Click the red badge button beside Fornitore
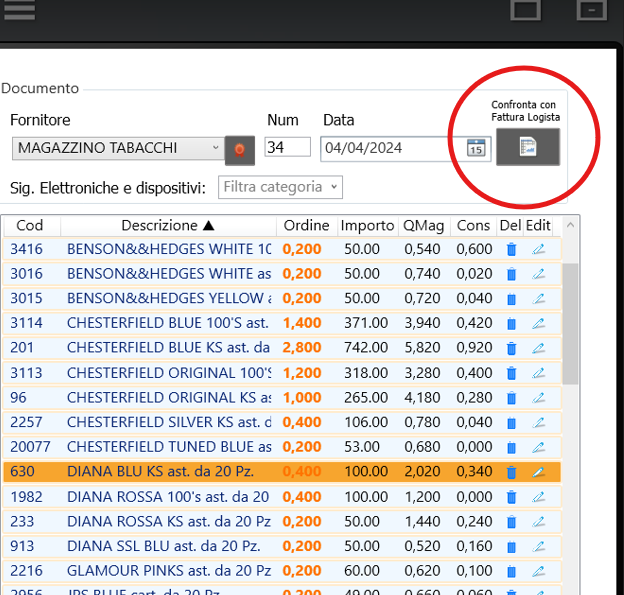 click(240, 150)
